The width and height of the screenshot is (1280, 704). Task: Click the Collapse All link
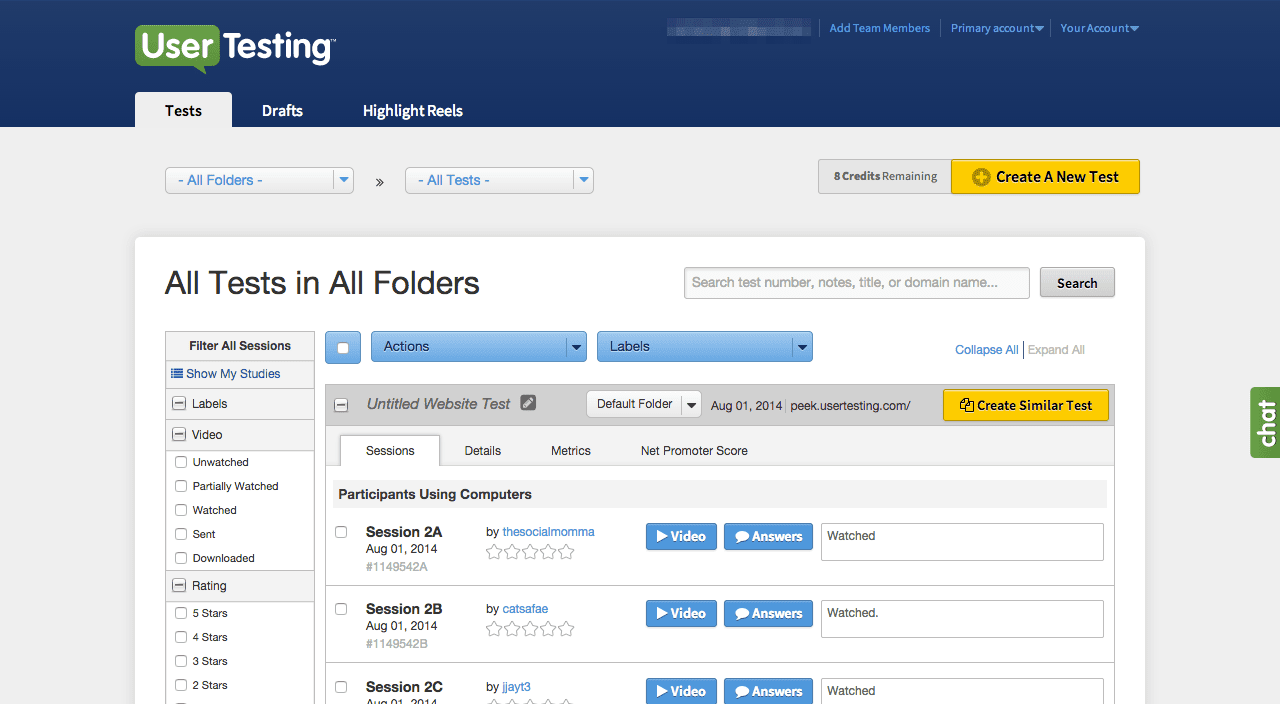tap(986, 349)
